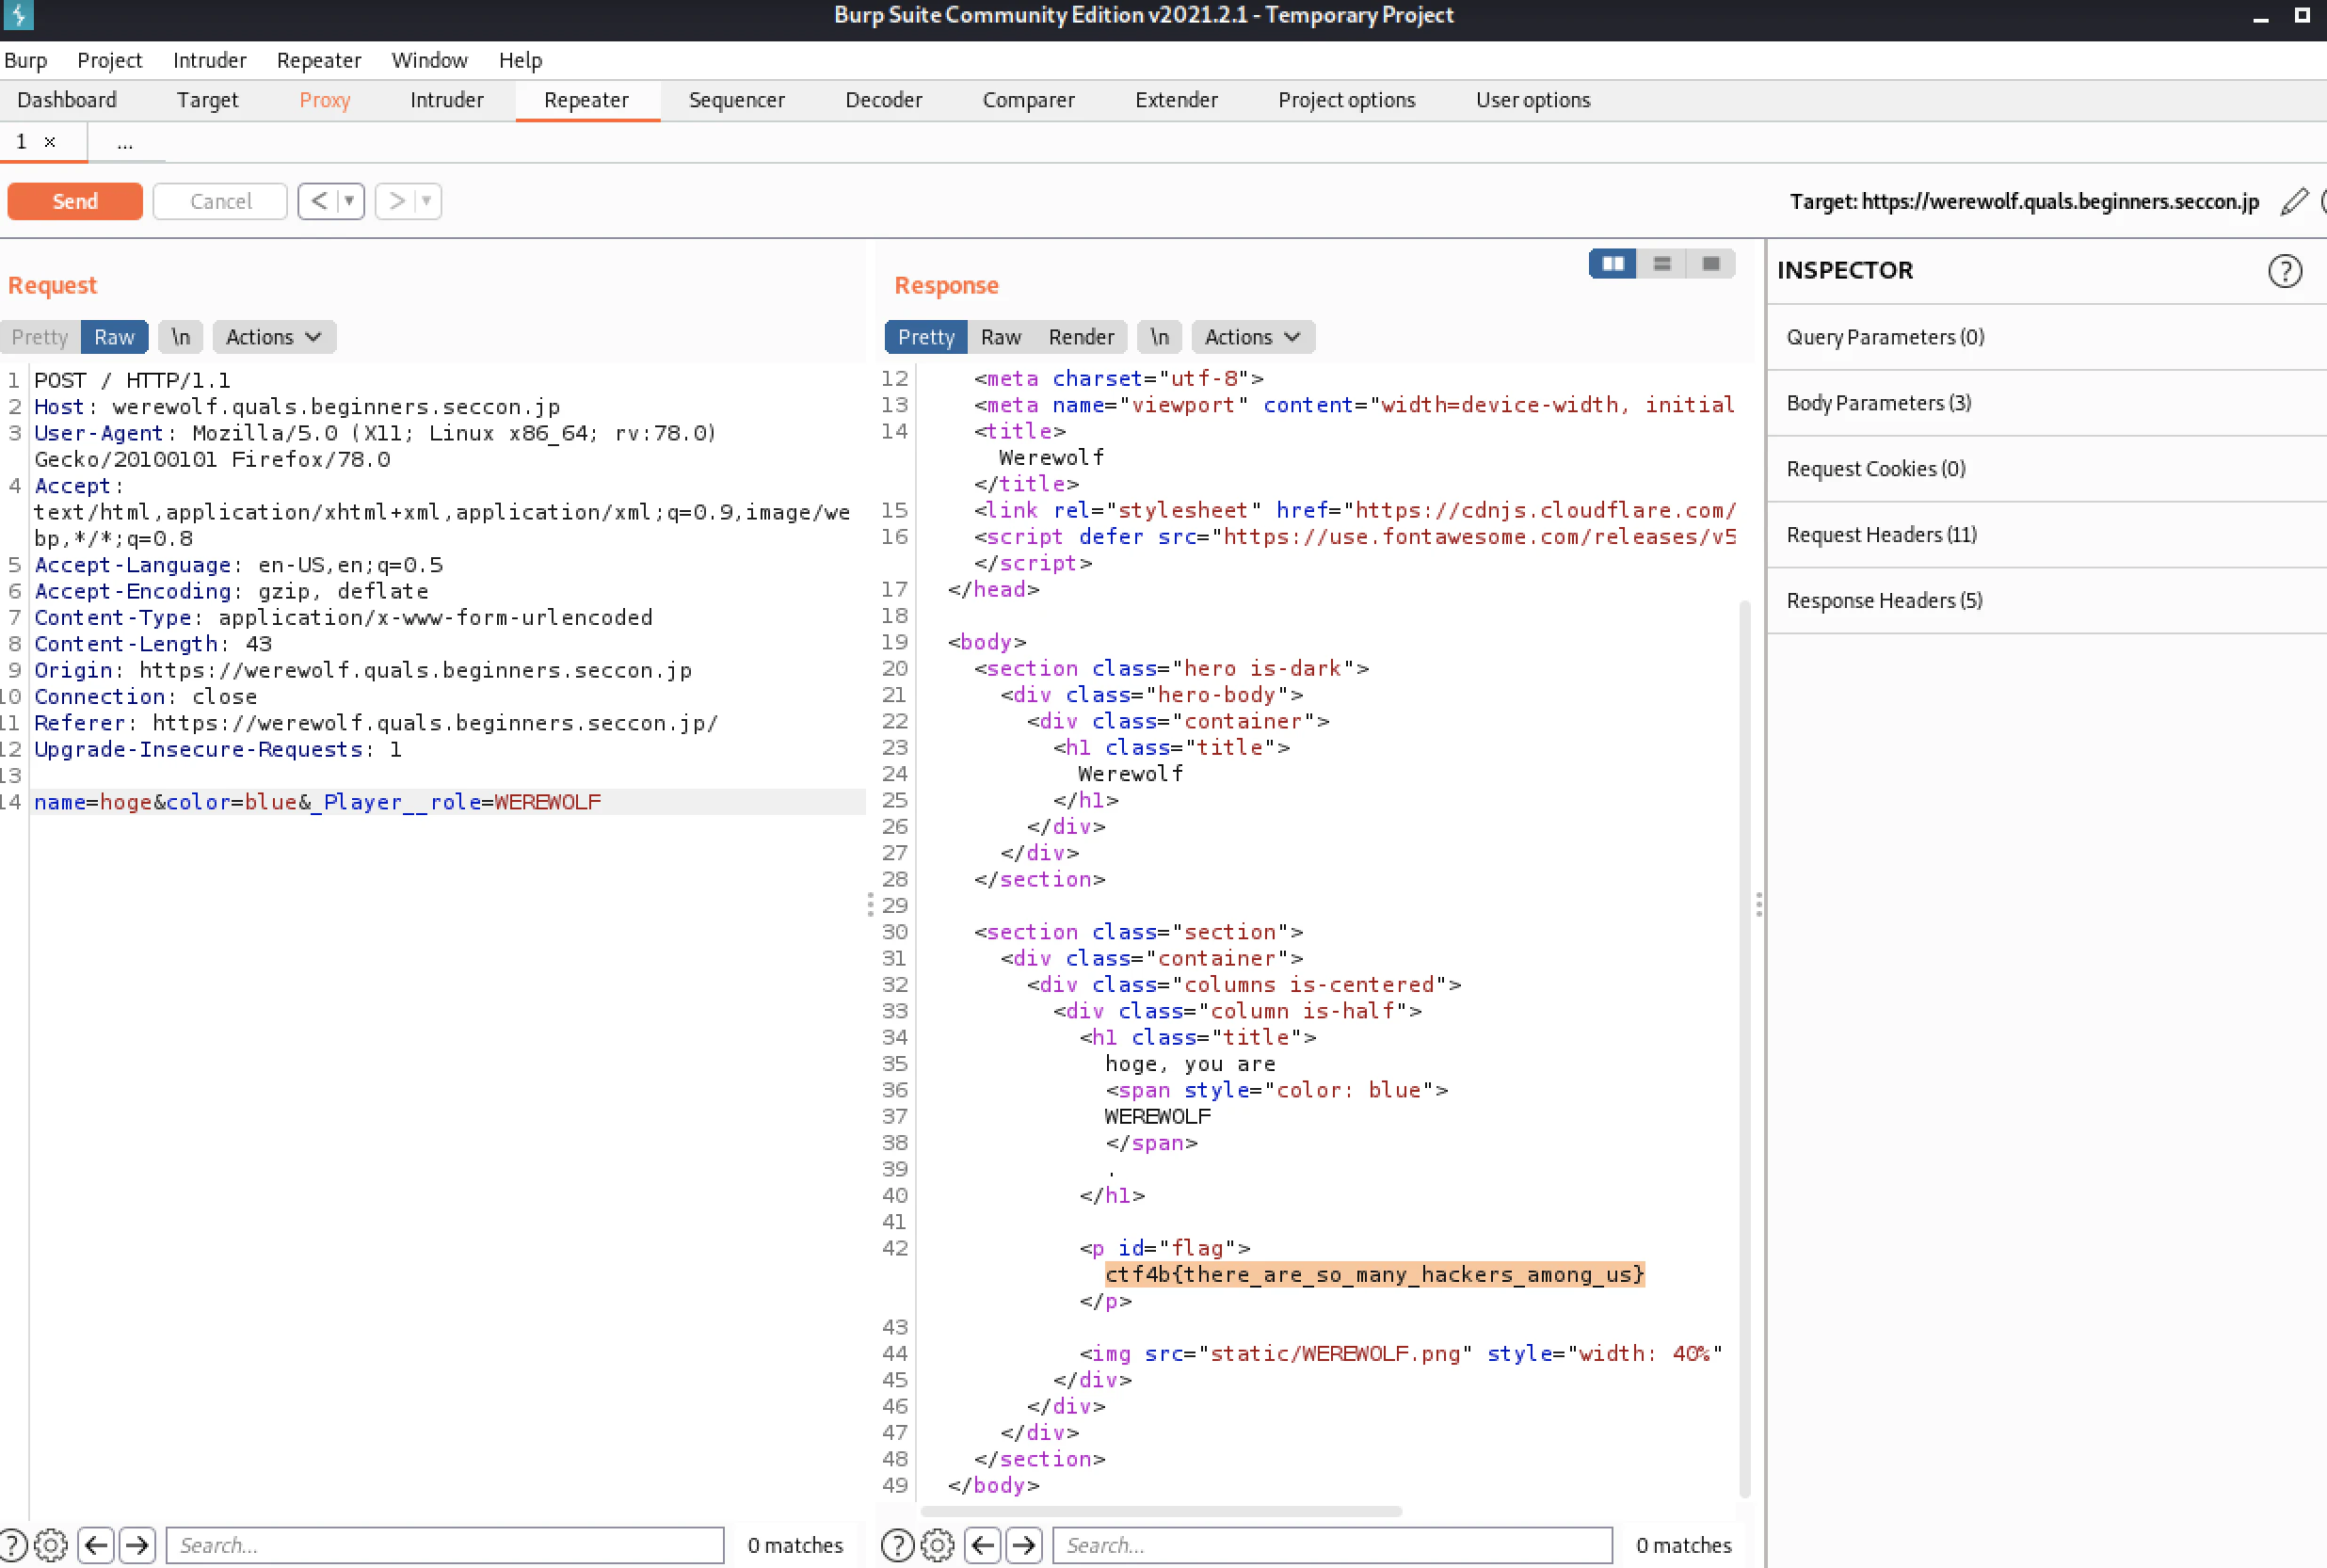Open the Intruder menu
Image resolution: width=2327 pixels, height=1568 pixels.
coord(209,60)
